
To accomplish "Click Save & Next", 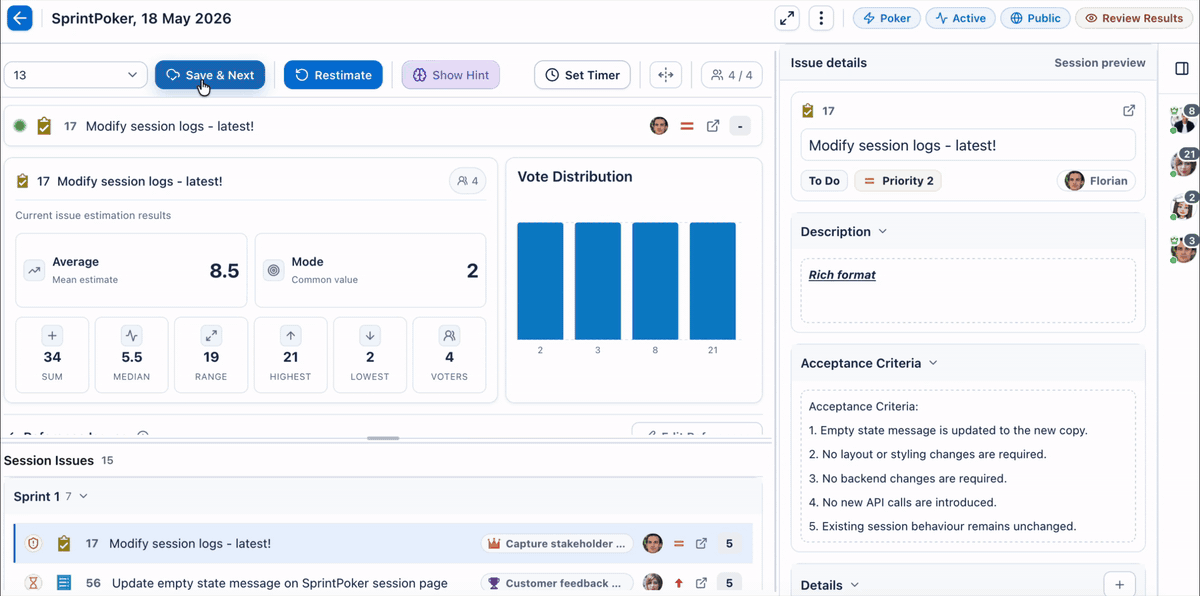I will click(x=210, y=75).
